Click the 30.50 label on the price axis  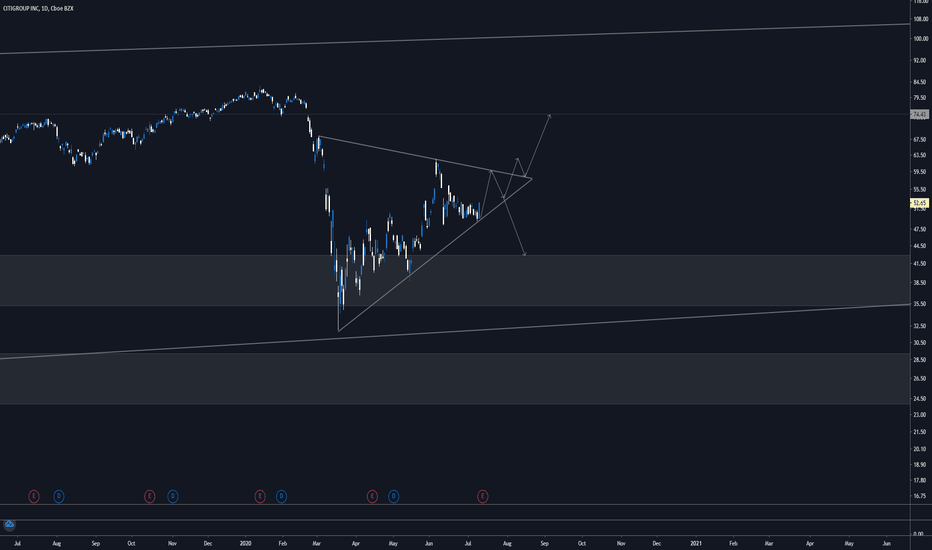[x=920, y=342]
